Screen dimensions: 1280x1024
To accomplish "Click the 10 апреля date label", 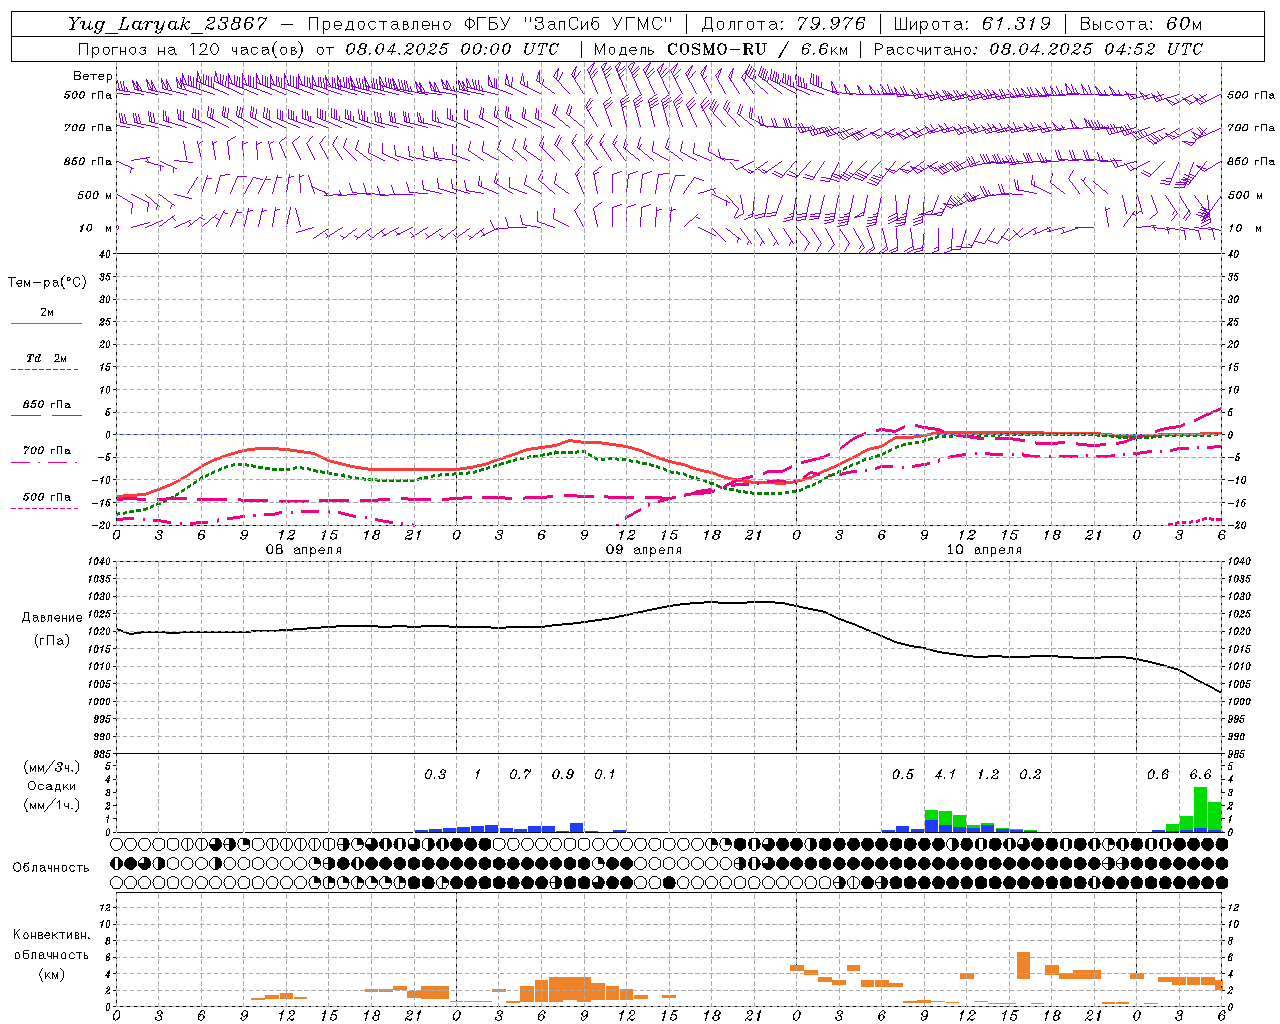I will (984, 550).
